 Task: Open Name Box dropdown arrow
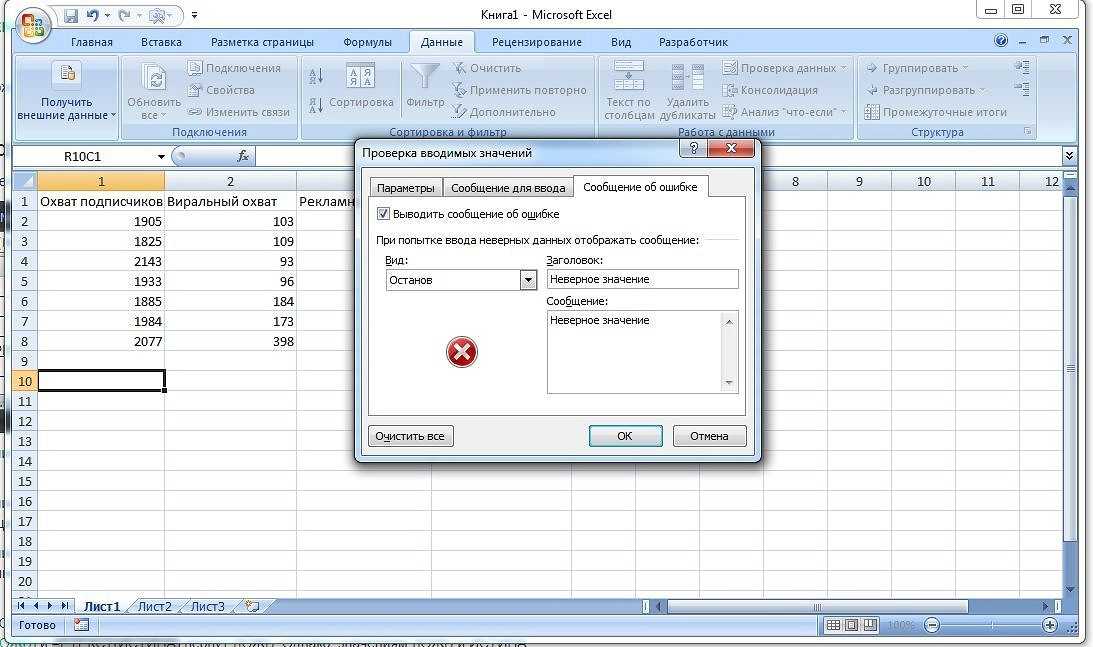(x=161, y=157)
